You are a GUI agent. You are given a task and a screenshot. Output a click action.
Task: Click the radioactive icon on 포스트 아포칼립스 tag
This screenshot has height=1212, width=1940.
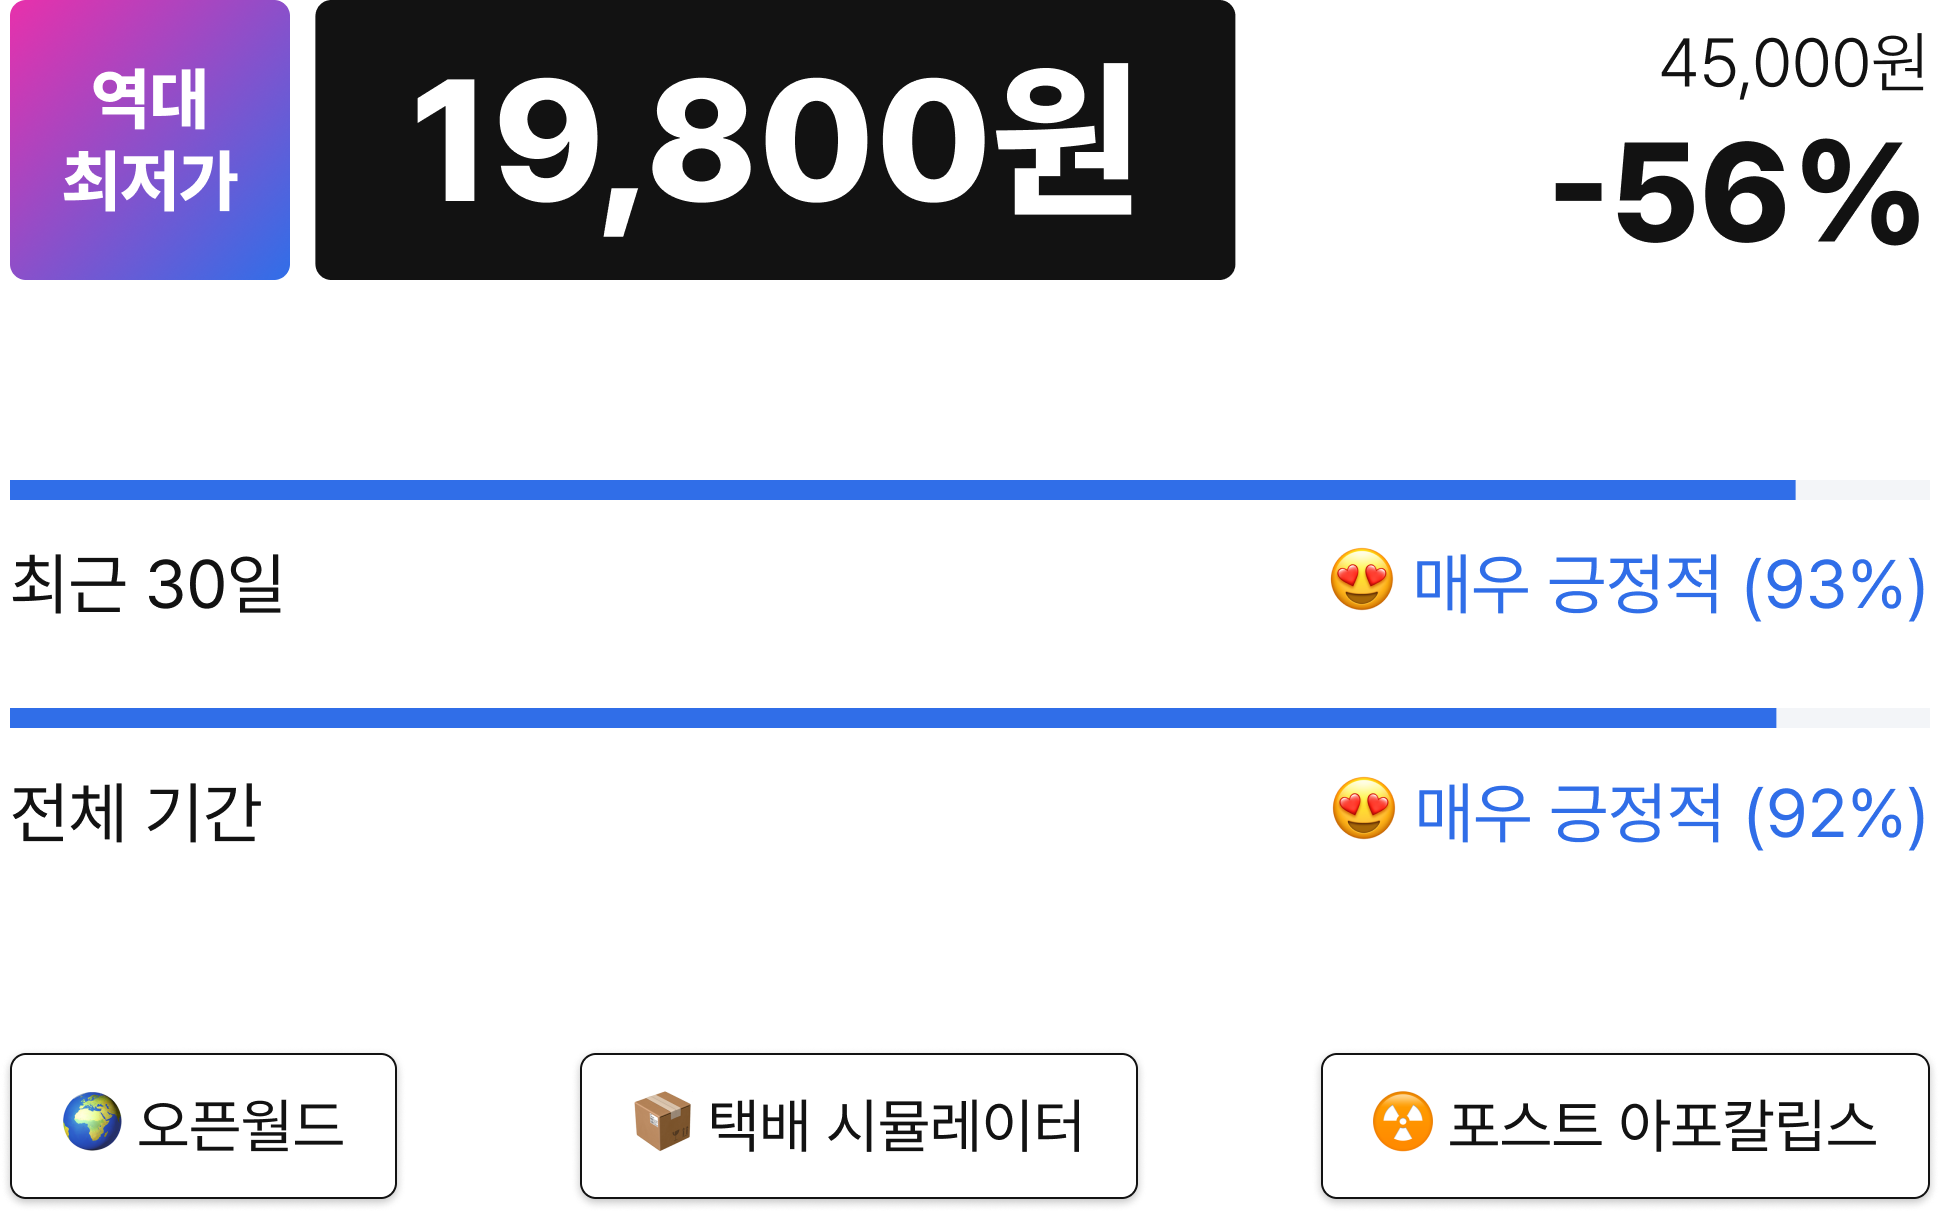[x=1402, y=1122]
